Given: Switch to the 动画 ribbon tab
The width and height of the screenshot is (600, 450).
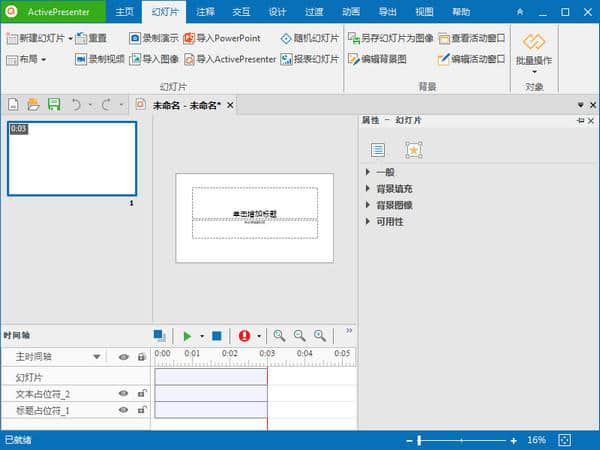Looking at the screenshot, I should 350,12.
